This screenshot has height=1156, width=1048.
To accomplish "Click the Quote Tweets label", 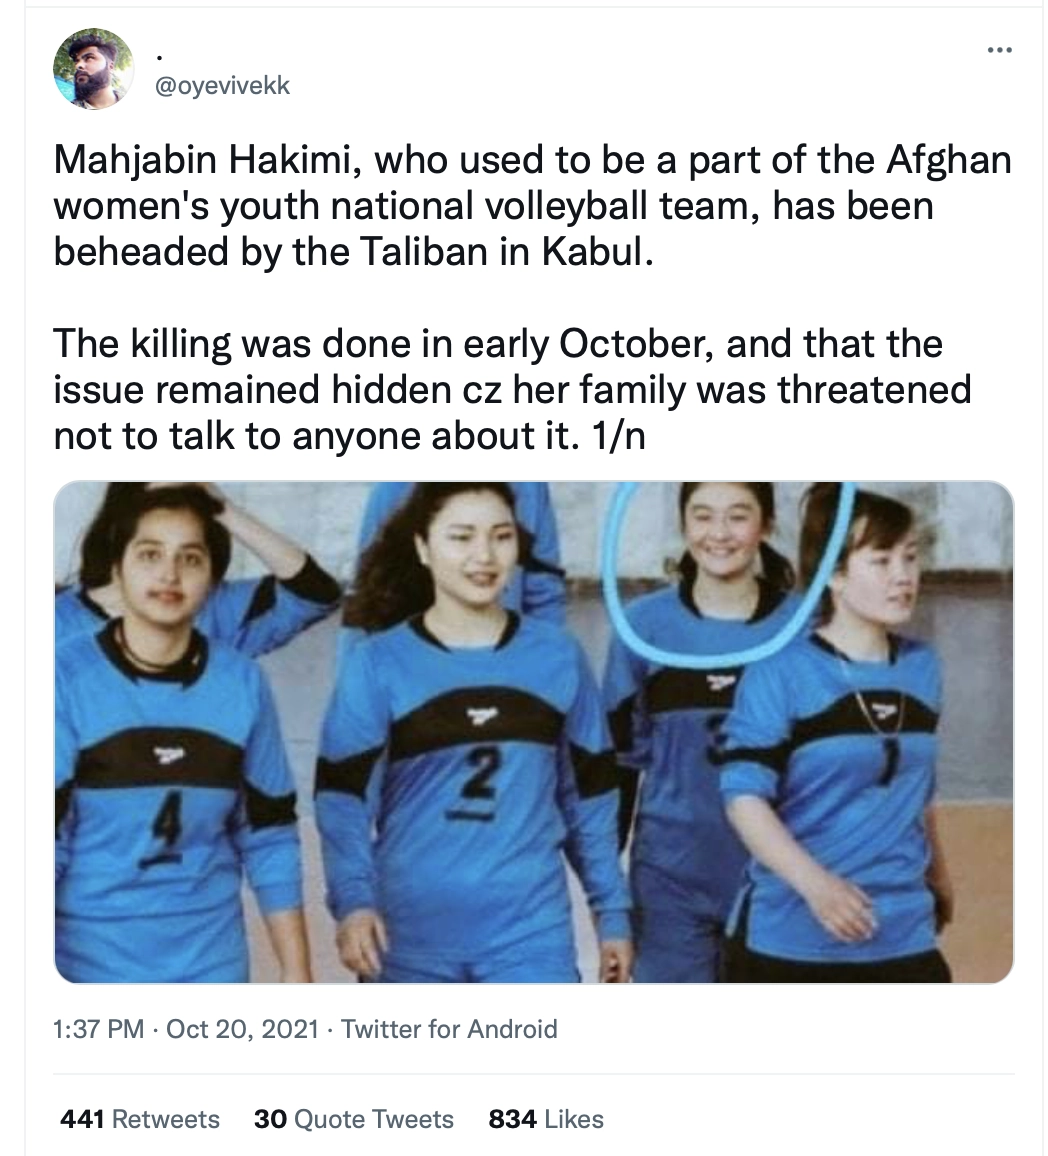I will 374,1119.
